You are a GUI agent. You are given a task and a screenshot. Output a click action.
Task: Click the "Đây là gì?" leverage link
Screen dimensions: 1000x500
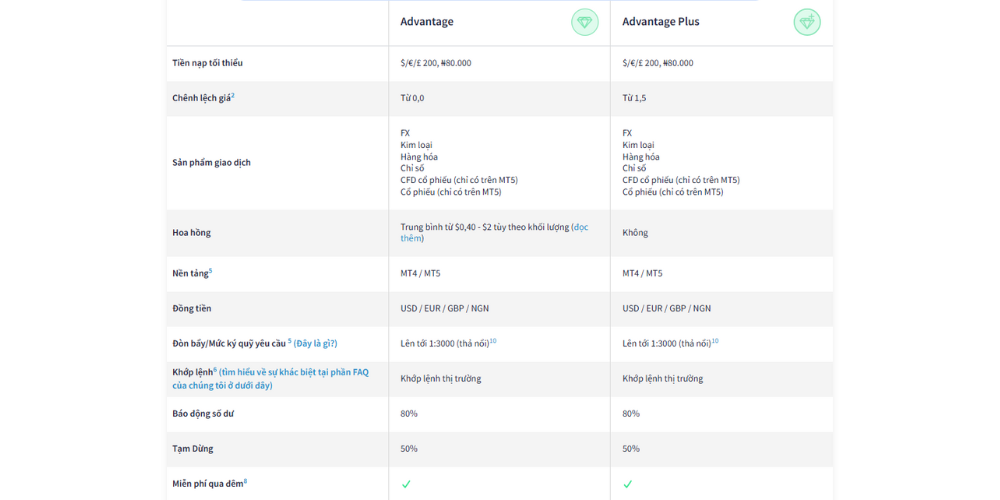coord(315,343)
